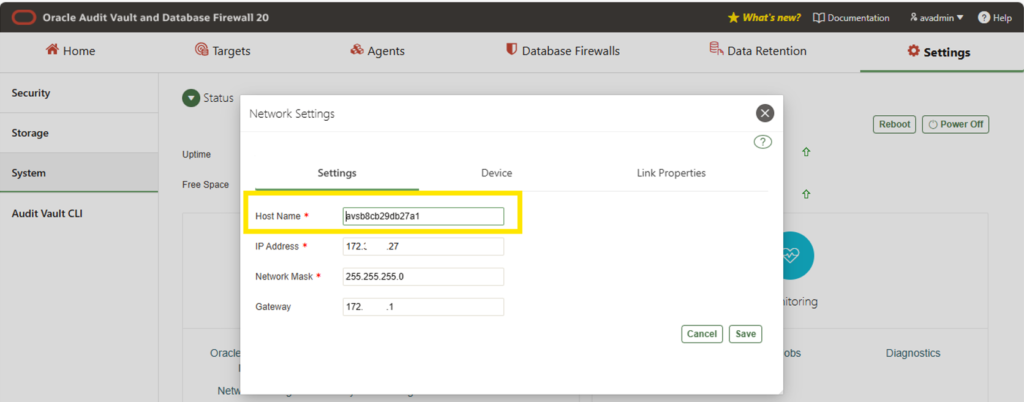Open the Targets tab
Viewport: 1024px width, 402px height.
223,51
